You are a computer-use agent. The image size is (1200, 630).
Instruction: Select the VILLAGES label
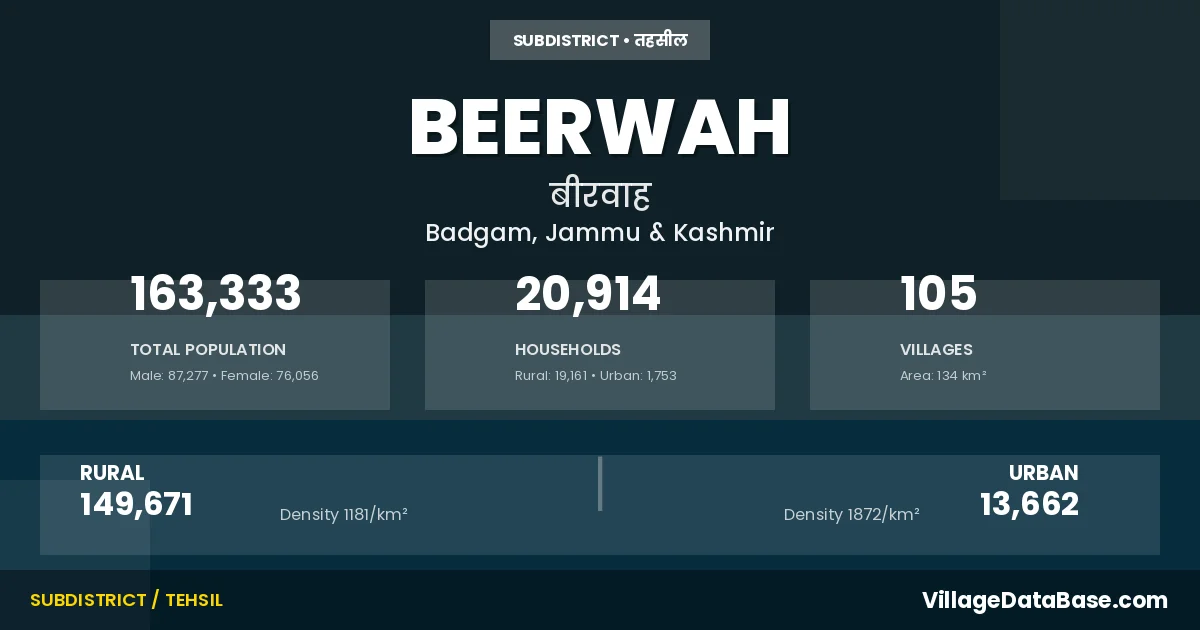936,350
